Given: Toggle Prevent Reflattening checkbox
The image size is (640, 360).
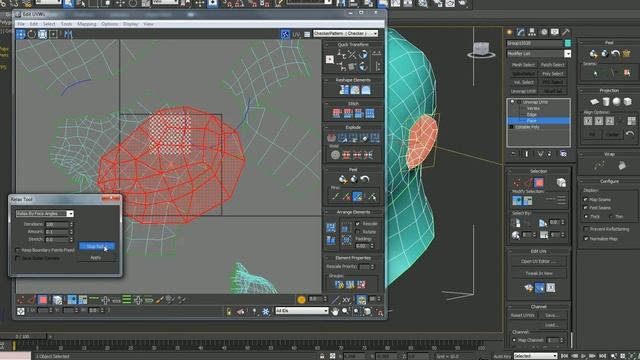Looking at the screenshot, I should click(x=586, y=229).
